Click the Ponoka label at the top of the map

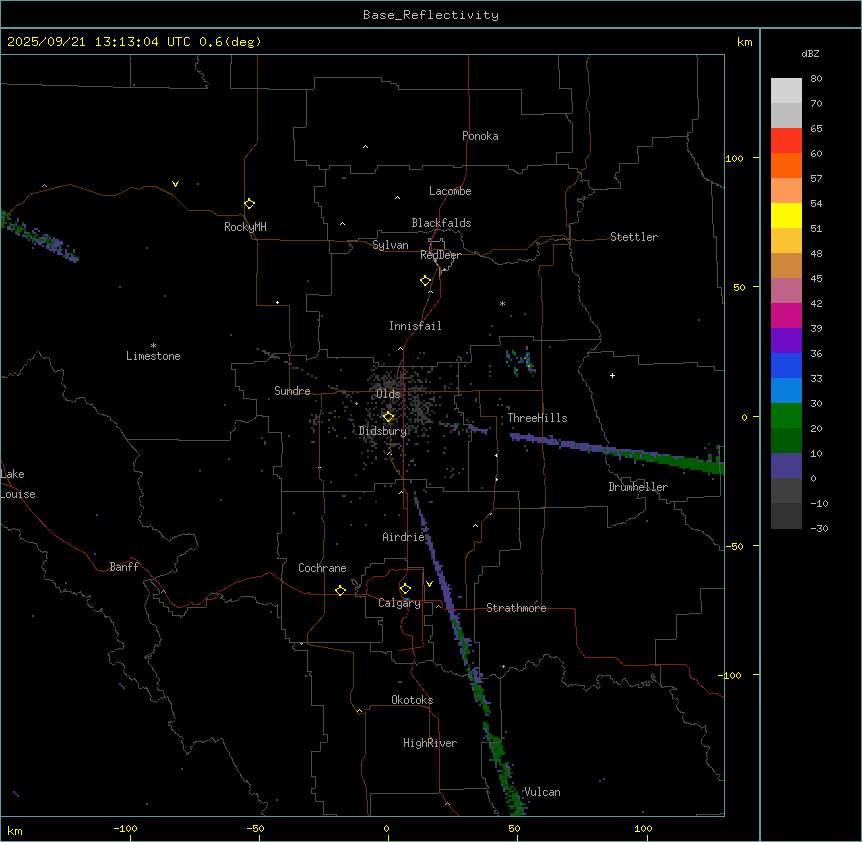click(480, 137)
